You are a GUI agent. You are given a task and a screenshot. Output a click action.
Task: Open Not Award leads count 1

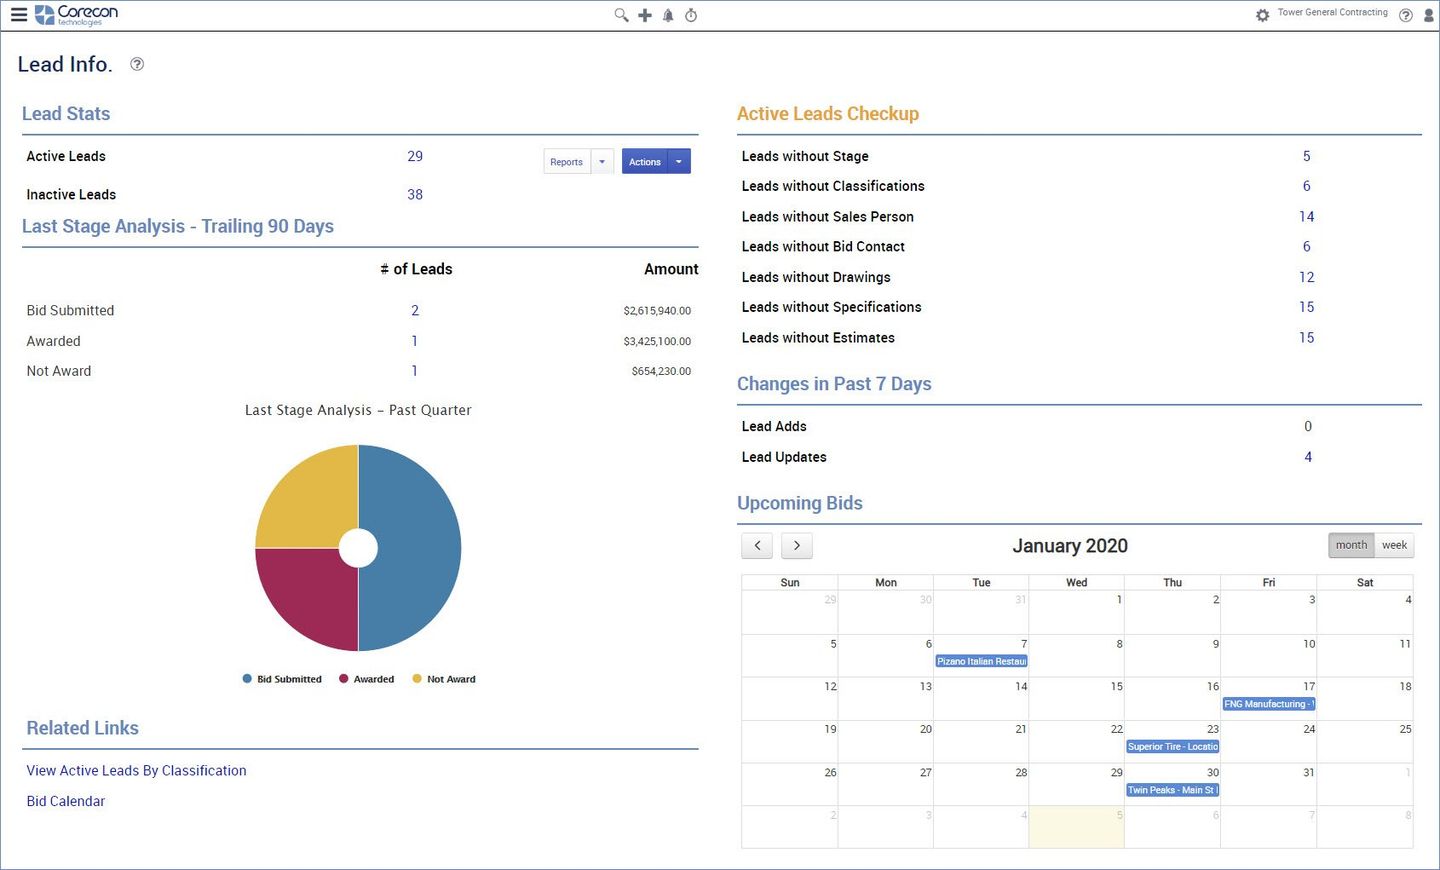tap(415, 371)
